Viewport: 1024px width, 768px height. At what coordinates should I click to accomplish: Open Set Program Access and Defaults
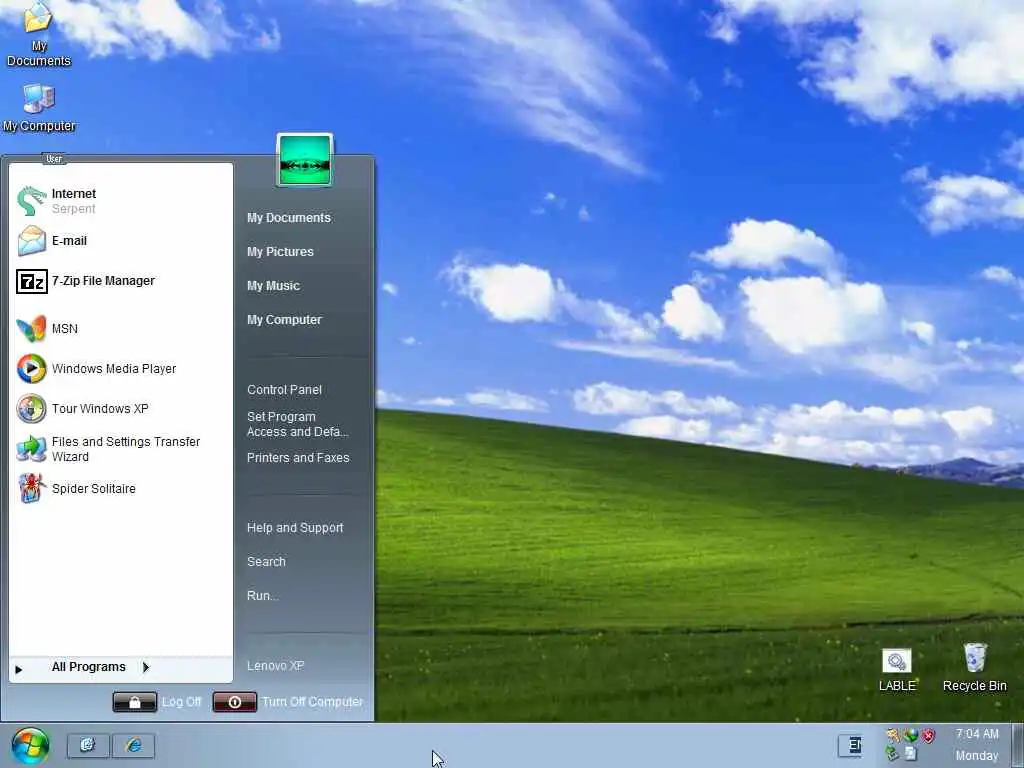(x=298, y=424)
